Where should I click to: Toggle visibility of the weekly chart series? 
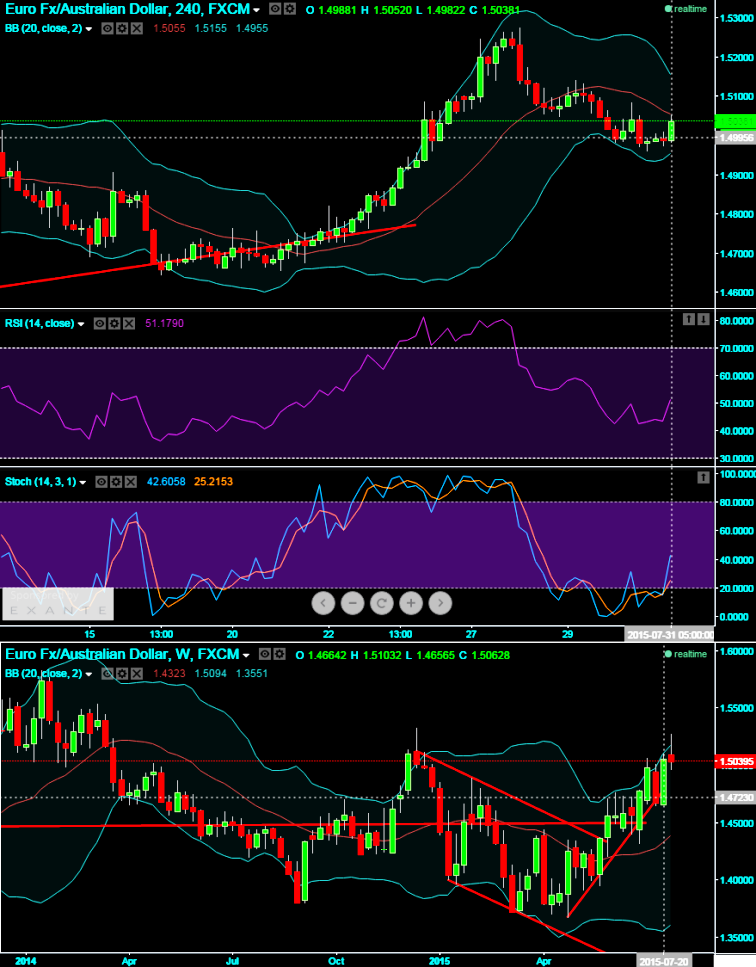point(265,654)
